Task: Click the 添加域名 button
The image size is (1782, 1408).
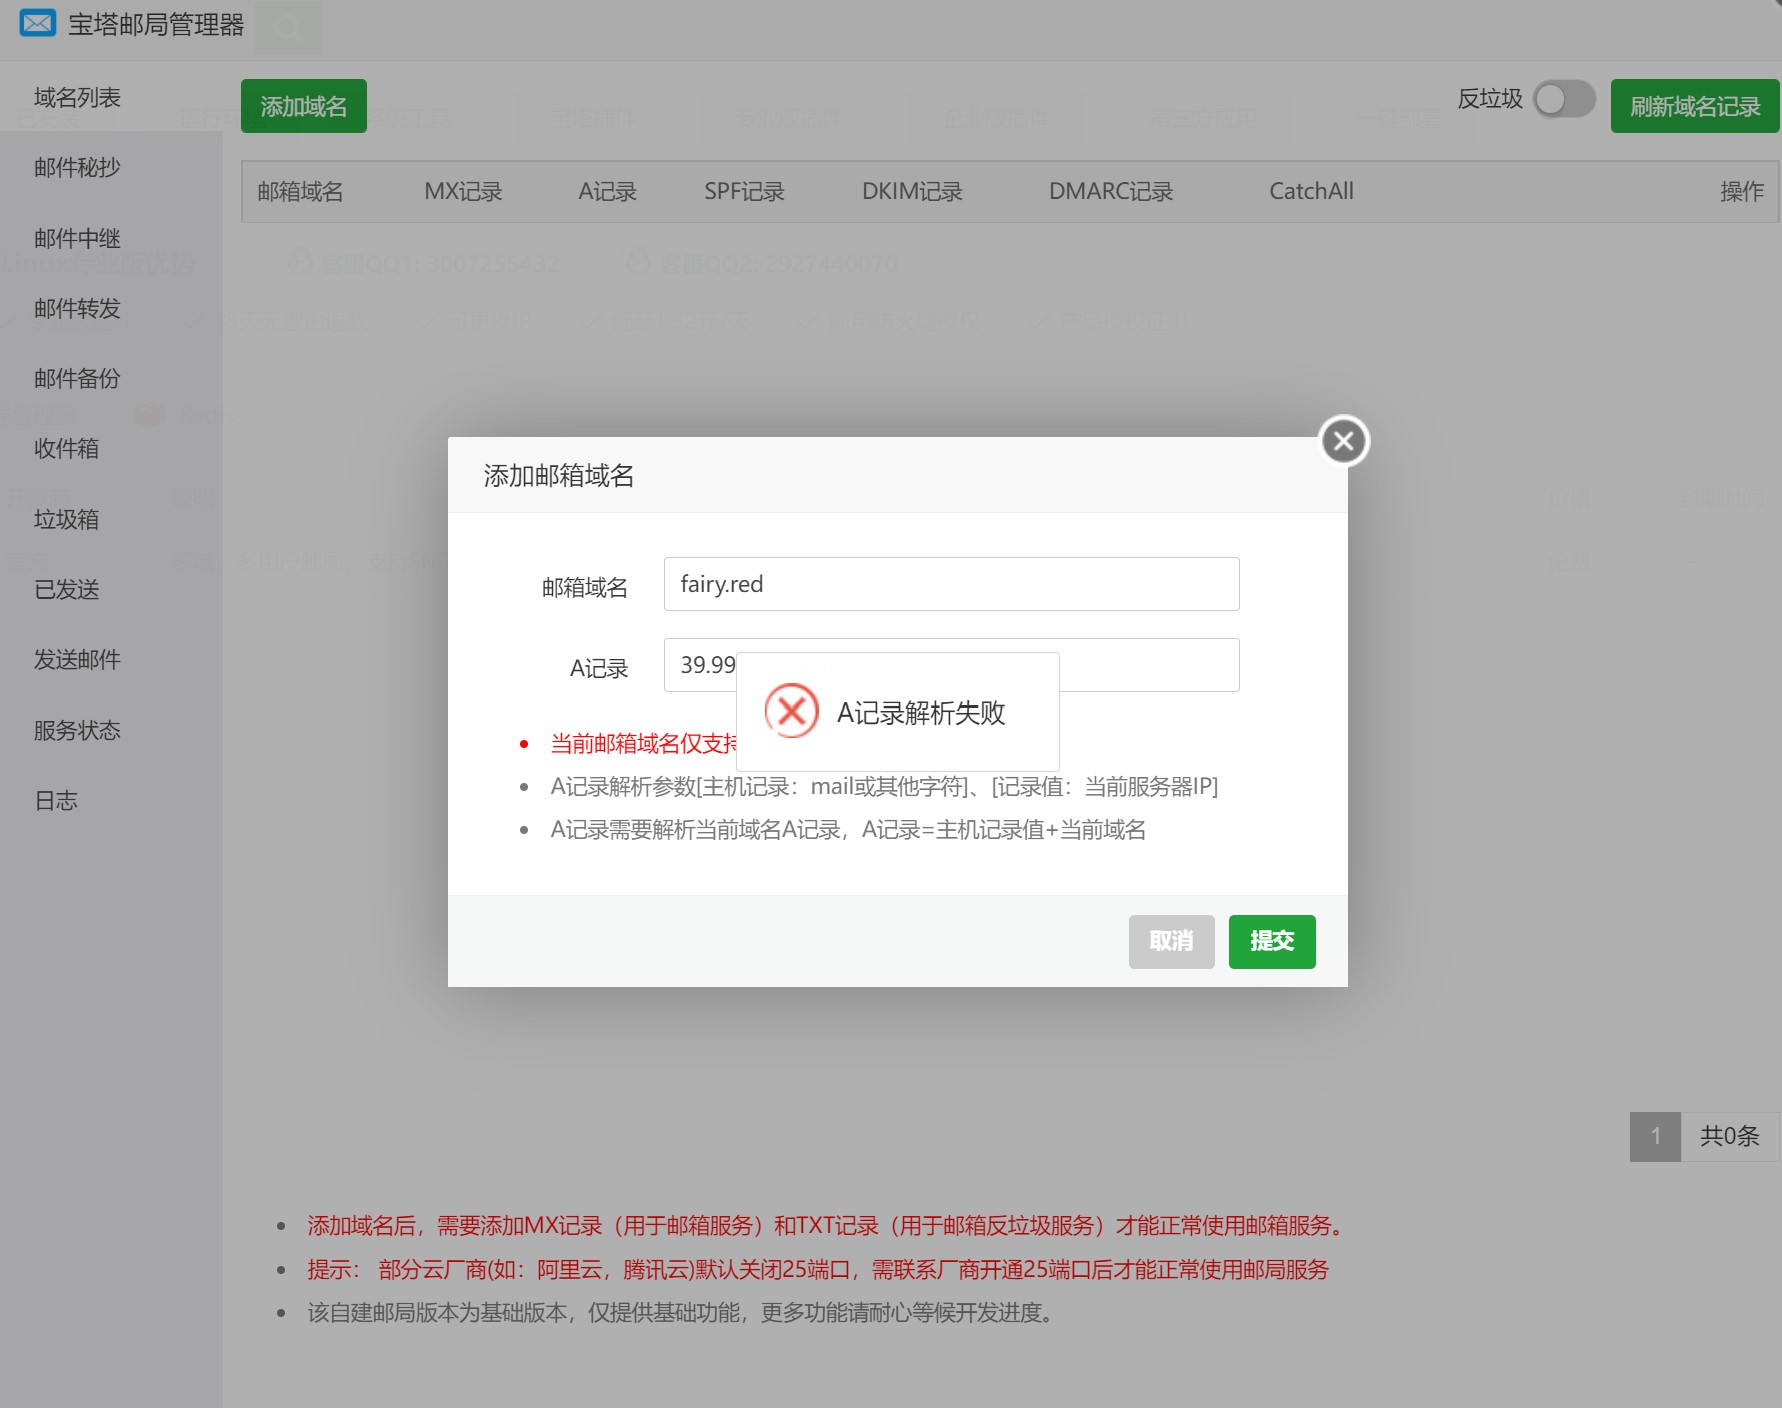Action: point(304,106)
